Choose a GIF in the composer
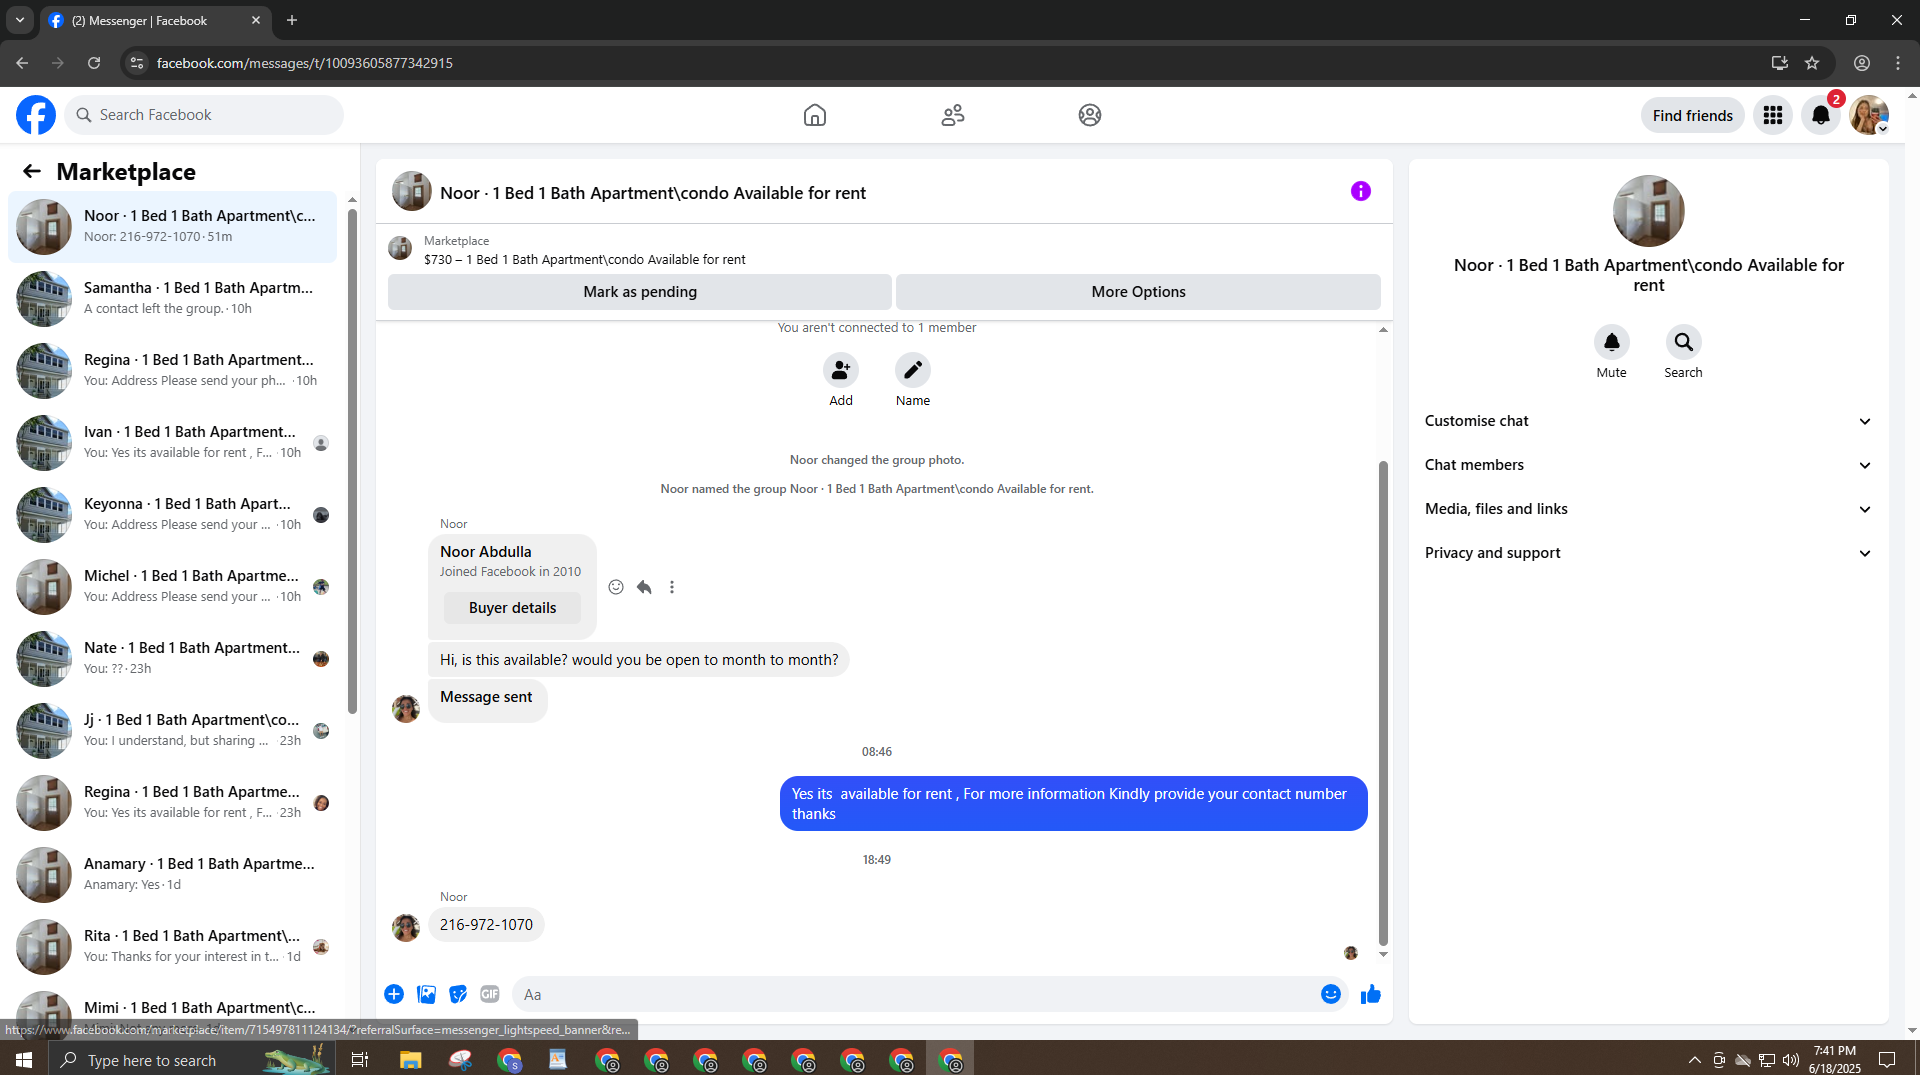Screen dimensions: 1920x1075 [490, 994]
